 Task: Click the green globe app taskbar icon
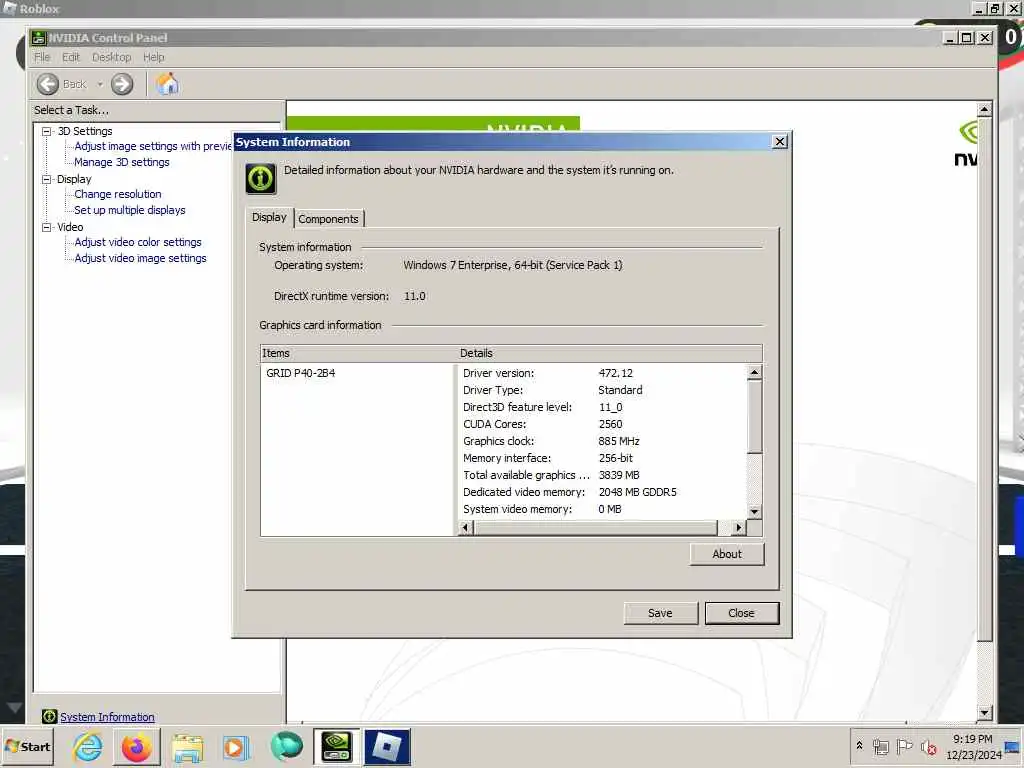pyautogui.click(x=286, y=746)
